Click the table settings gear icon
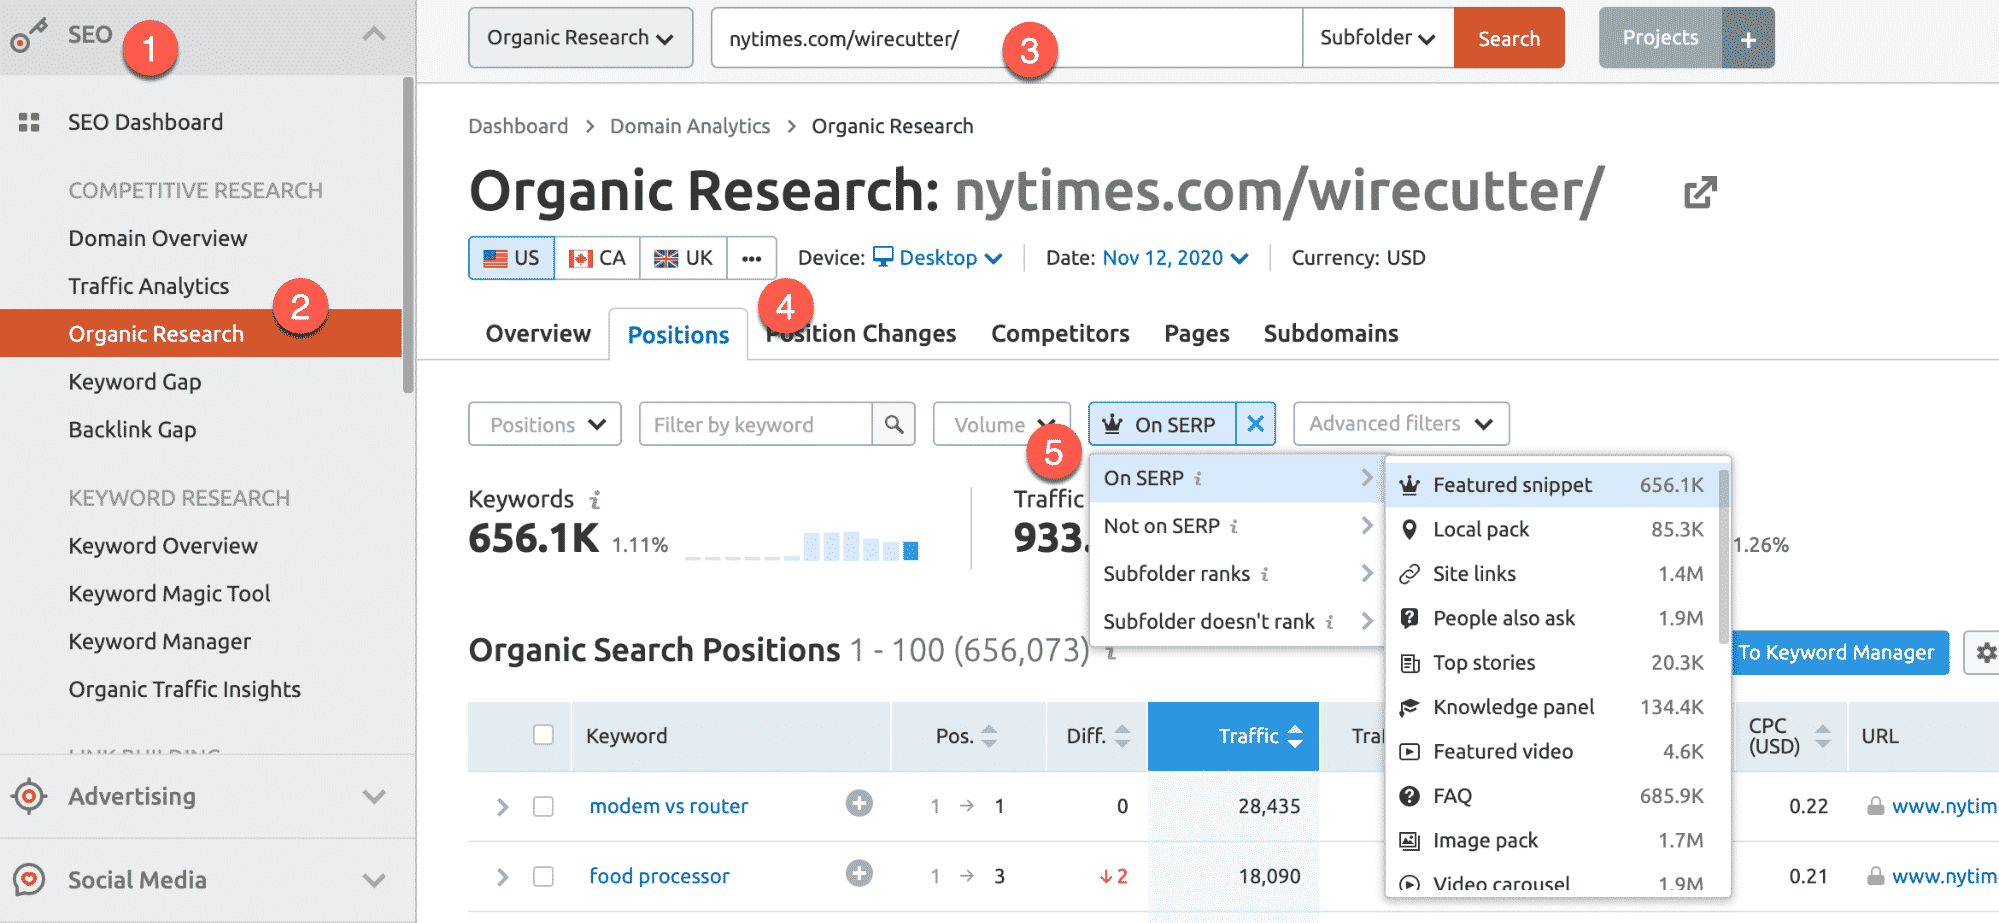This screenshot has width=1999, height=923. 1984,653
